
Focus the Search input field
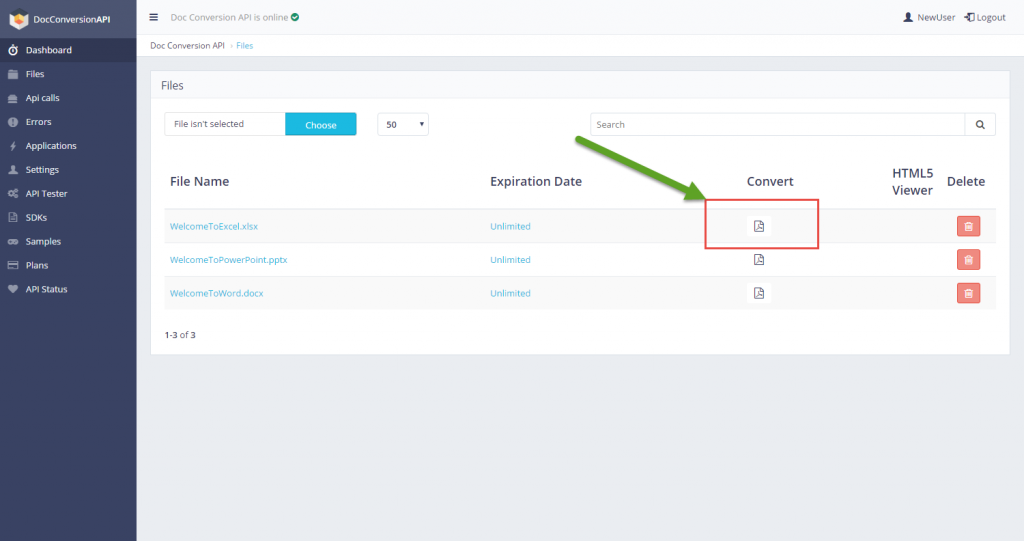pos(777,124)
